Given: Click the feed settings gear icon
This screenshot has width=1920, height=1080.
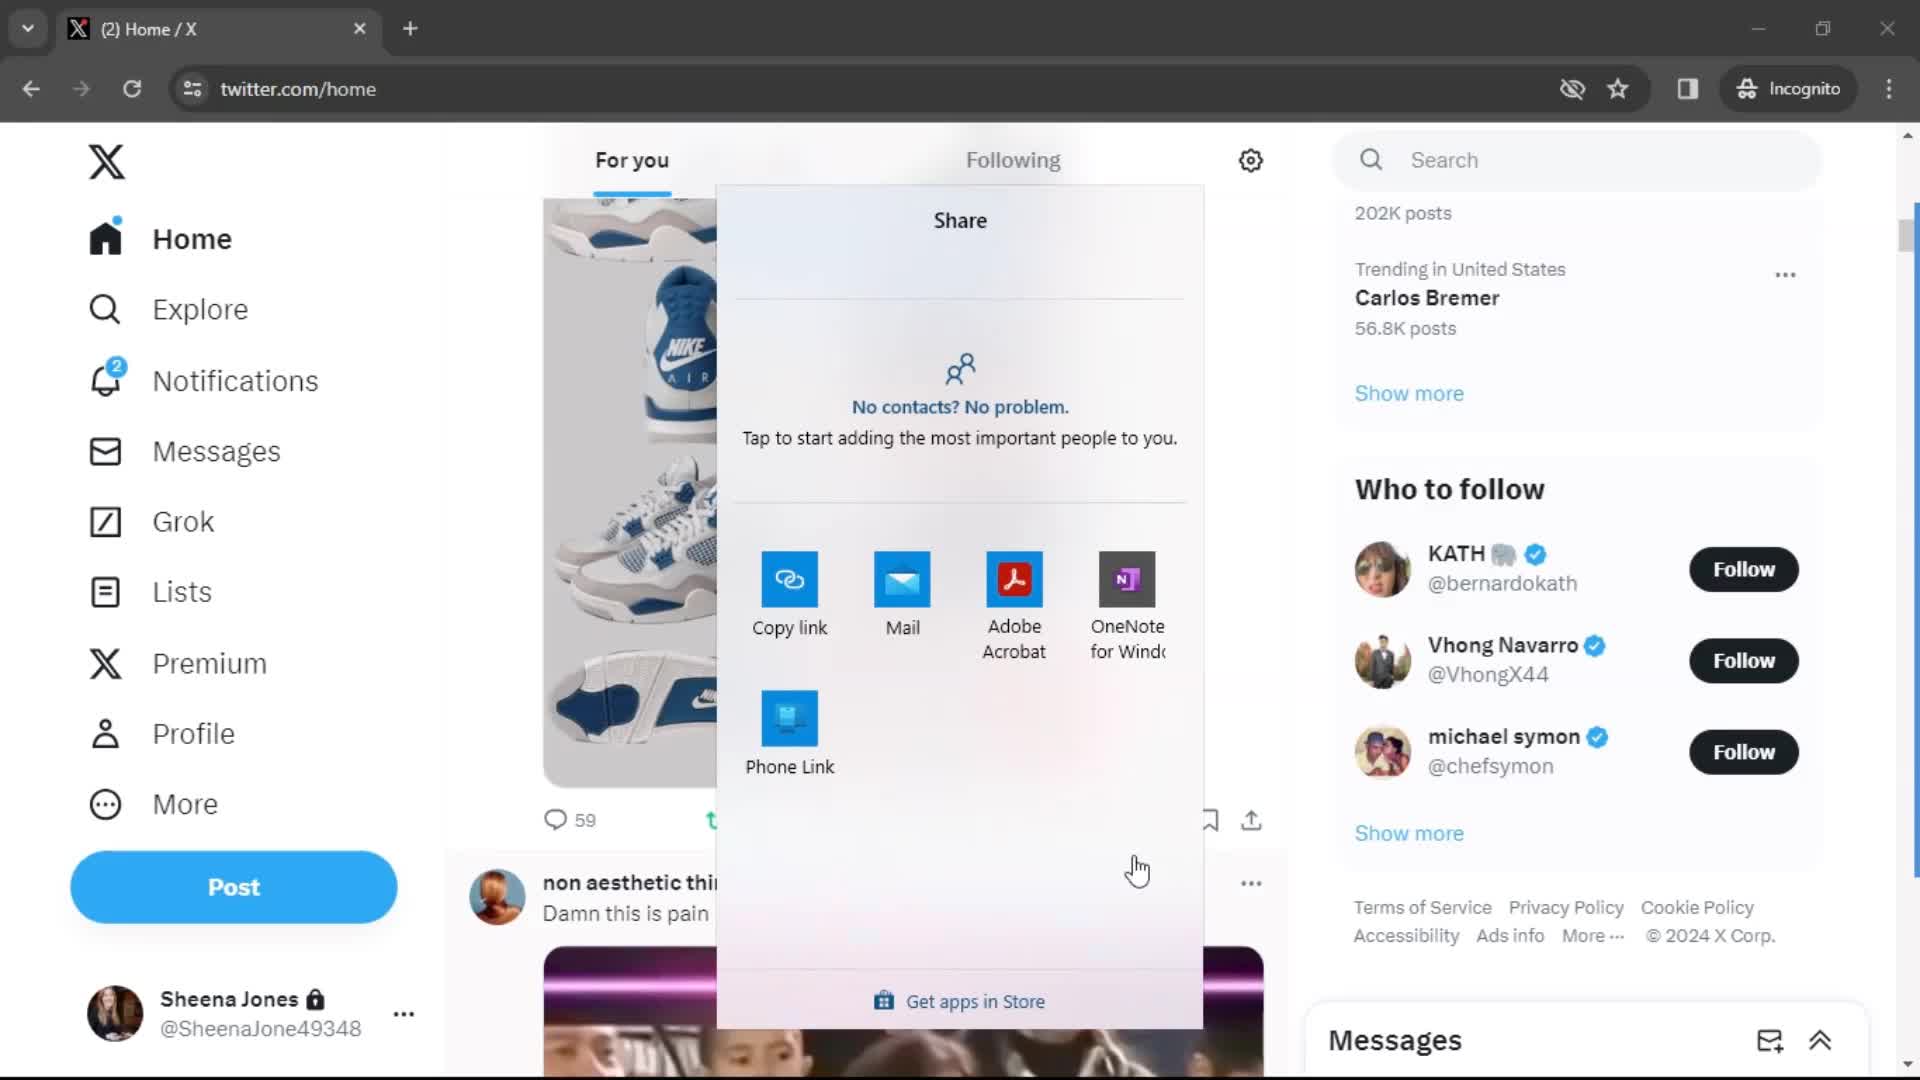Looking at the screenshot, I should (1250, 160).
